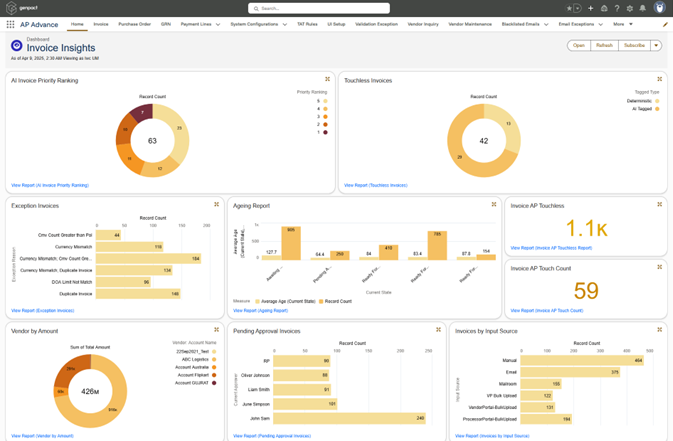Expand the Ageing Report chart
This screenshot has height=441, width=673.
494,204
